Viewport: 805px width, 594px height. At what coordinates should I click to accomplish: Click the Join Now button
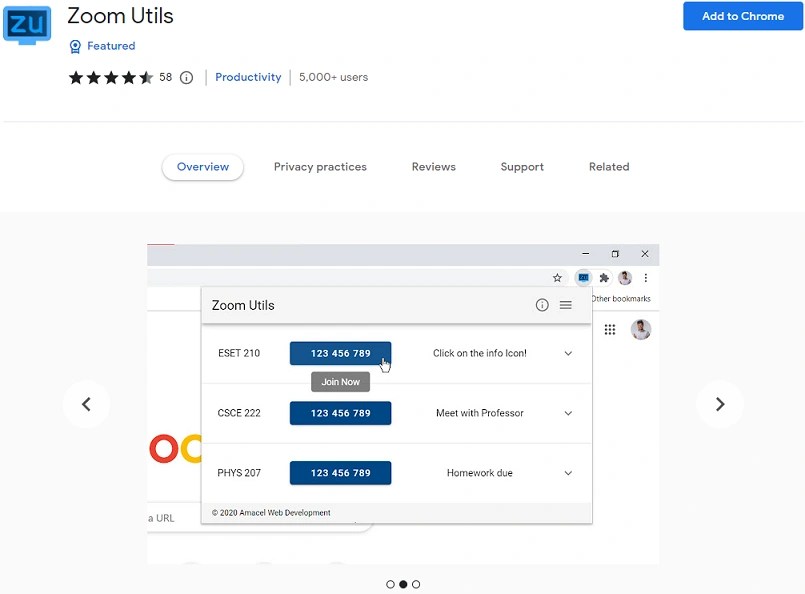tap(340, 381)
